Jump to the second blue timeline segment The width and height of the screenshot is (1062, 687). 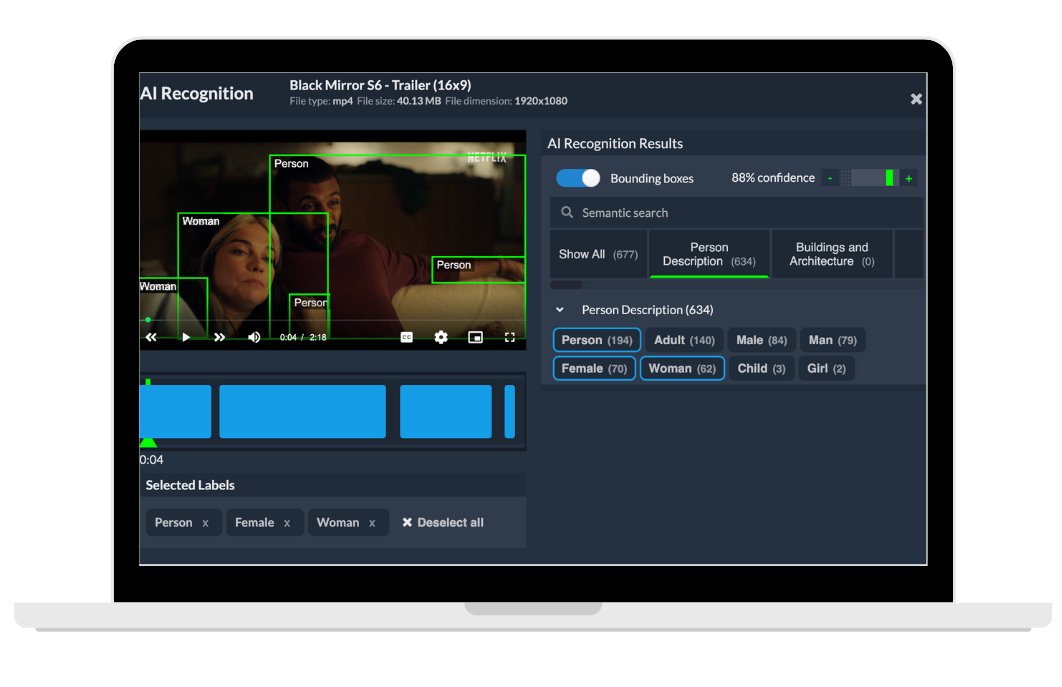(302, 411)
